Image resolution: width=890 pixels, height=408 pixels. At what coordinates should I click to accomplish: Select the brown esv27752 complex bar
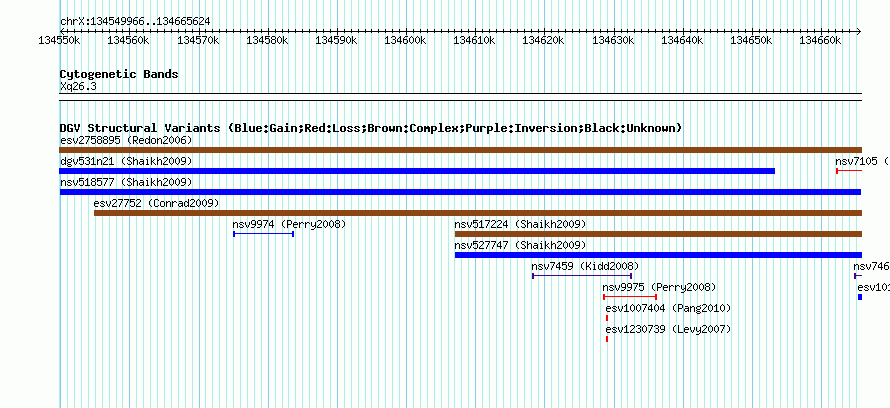[x=478, y=213]
